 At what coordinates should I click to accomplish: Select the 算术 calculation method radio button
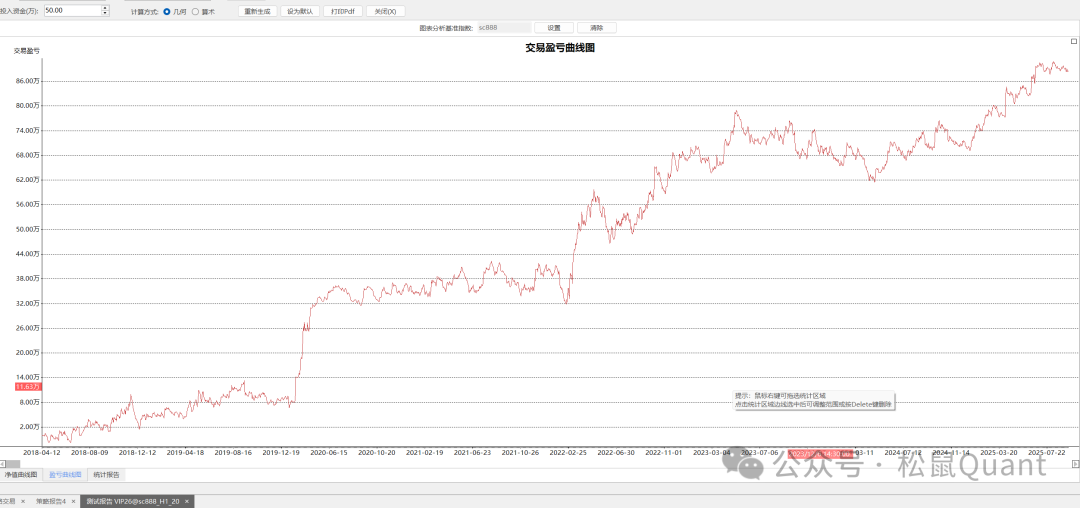pos(196,11)
